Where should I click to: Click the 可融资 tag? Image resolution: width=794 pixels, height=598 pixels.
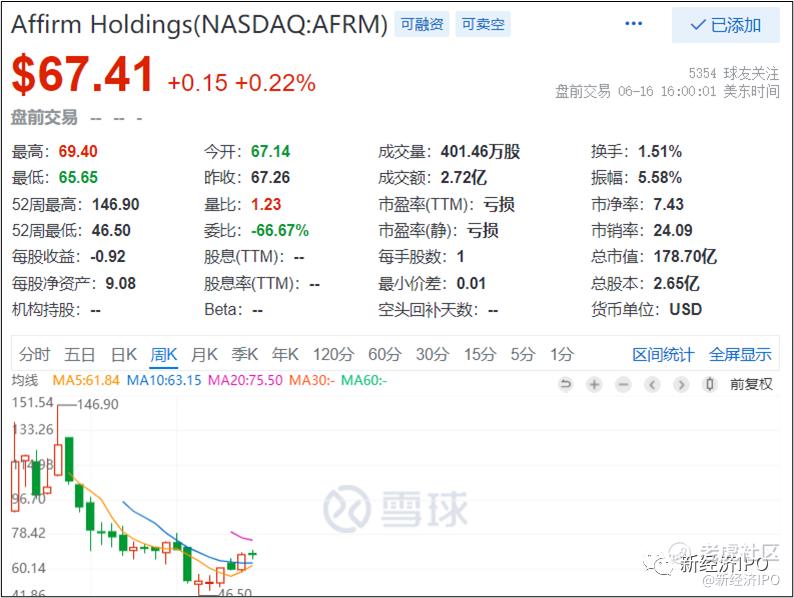pos(422,24)
